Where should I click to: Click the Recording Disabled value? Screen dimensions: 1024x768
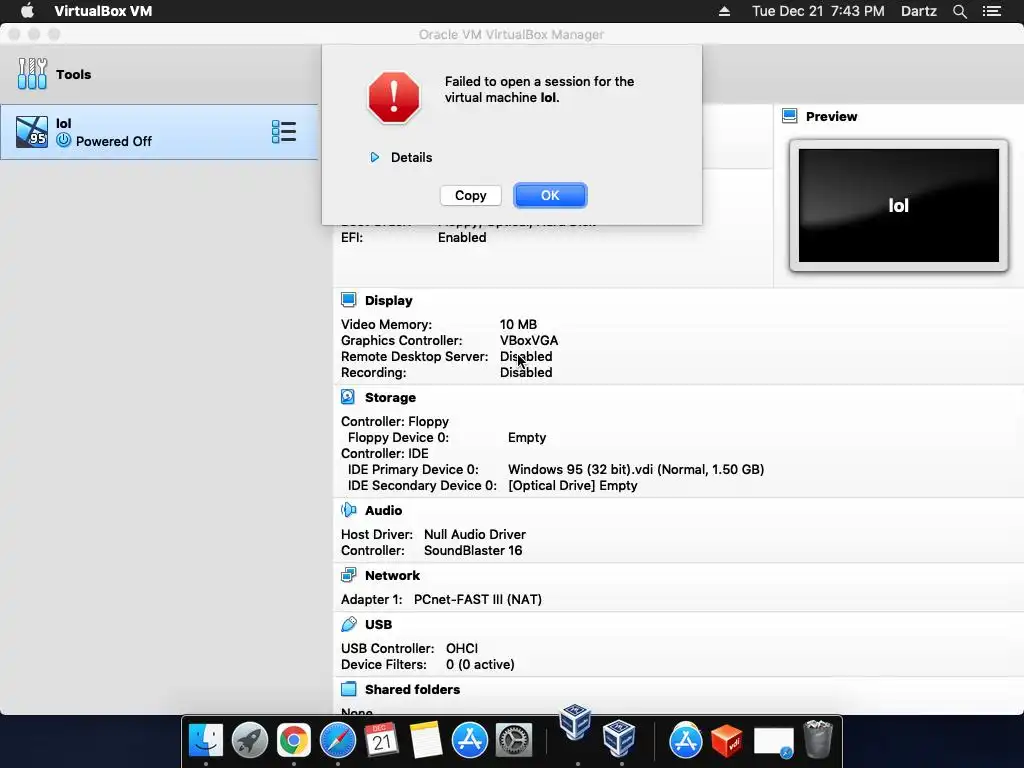click(x=526, y=372)
